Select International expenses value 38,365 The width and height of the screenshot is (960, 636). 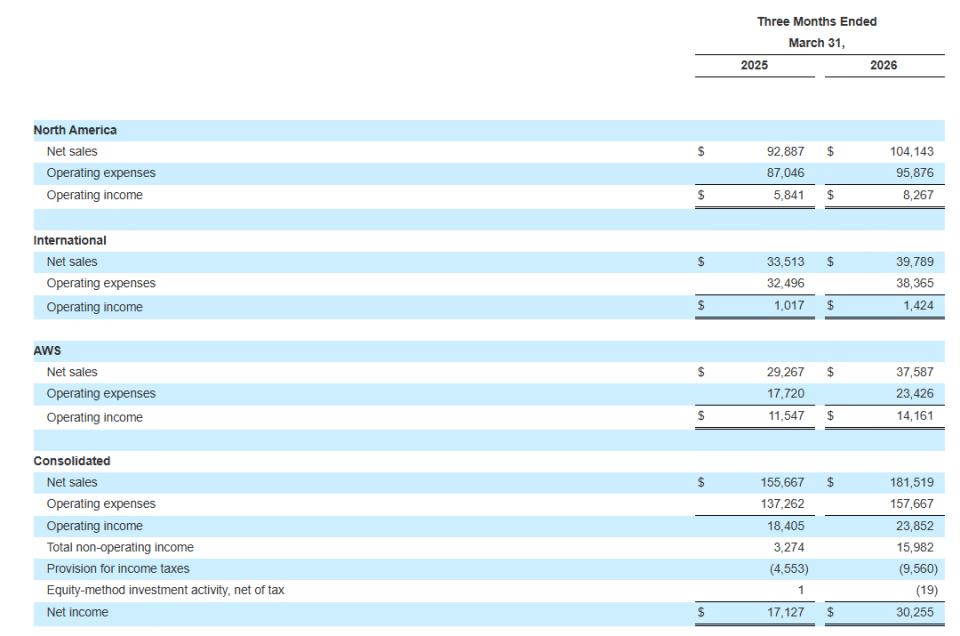coord(915,283)
